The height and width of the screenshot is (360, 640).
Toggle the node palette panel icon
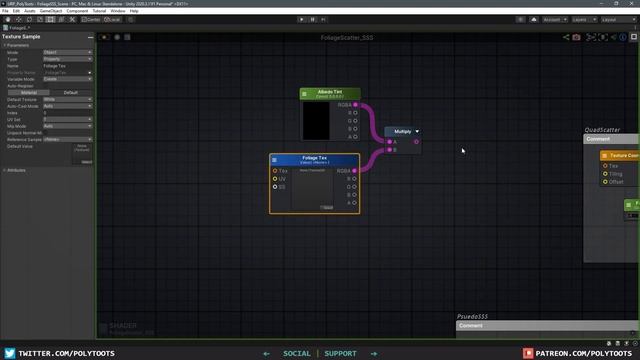coord(634,37)
